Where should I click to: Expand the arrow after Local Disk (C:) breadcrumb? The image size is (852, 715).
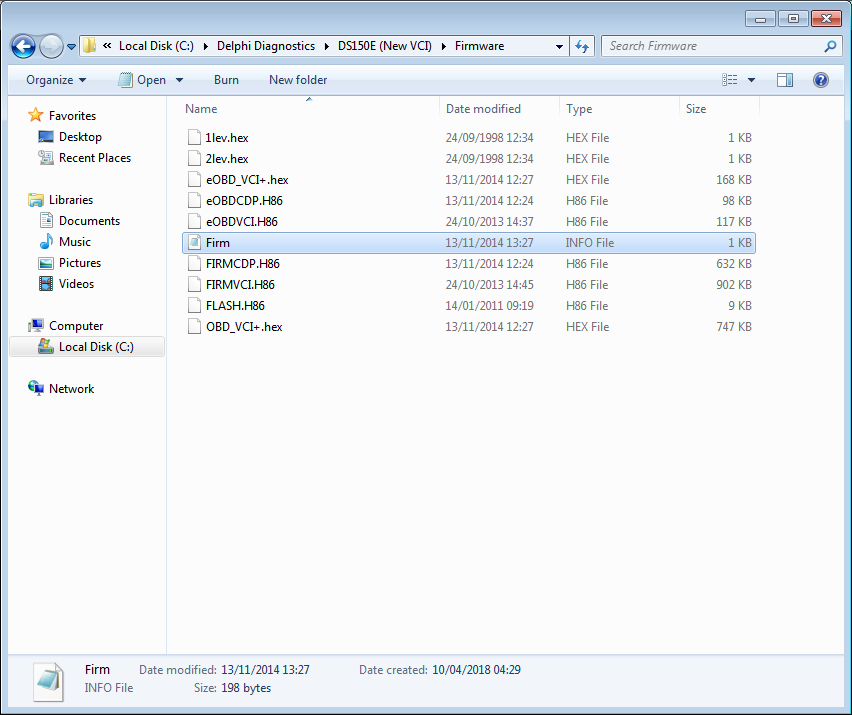tap(205, 47)
